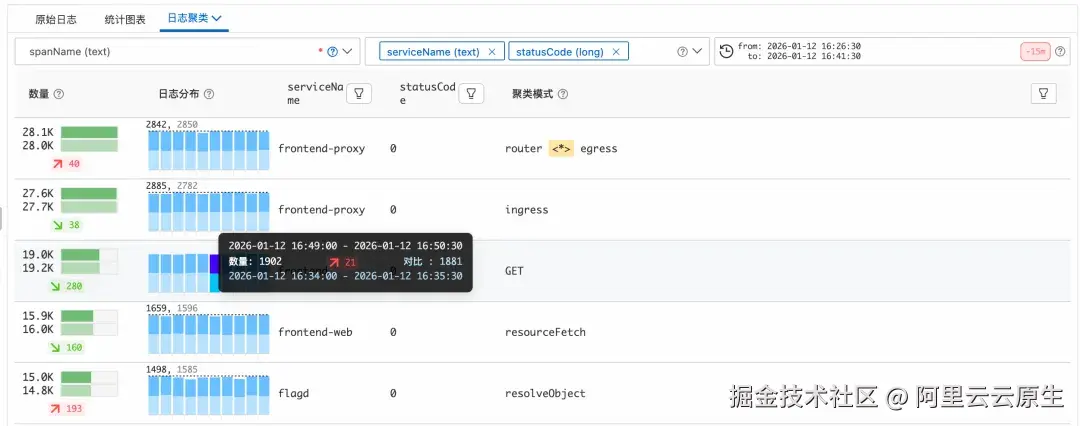The image size is (1080, 426).
Task: Click the highlighted bar in GET distribution chart
Action: click(214, 273)
